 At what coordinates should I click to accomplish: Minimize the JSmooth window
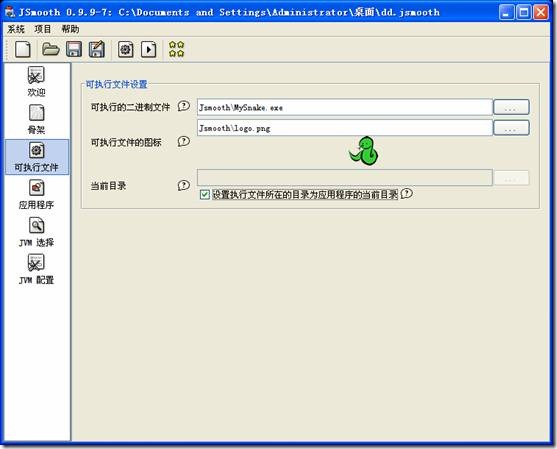coord(507,12)
